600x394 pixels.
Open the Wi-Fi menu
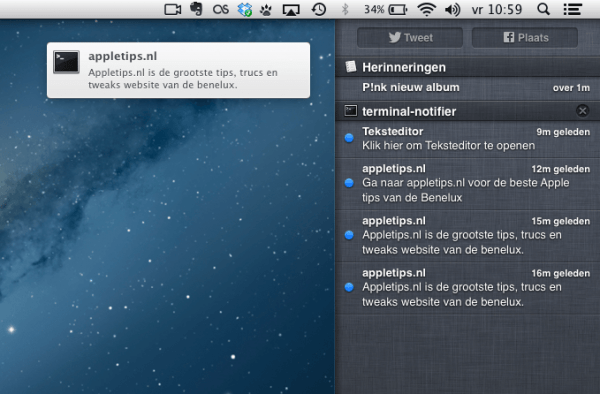[427, 9]
